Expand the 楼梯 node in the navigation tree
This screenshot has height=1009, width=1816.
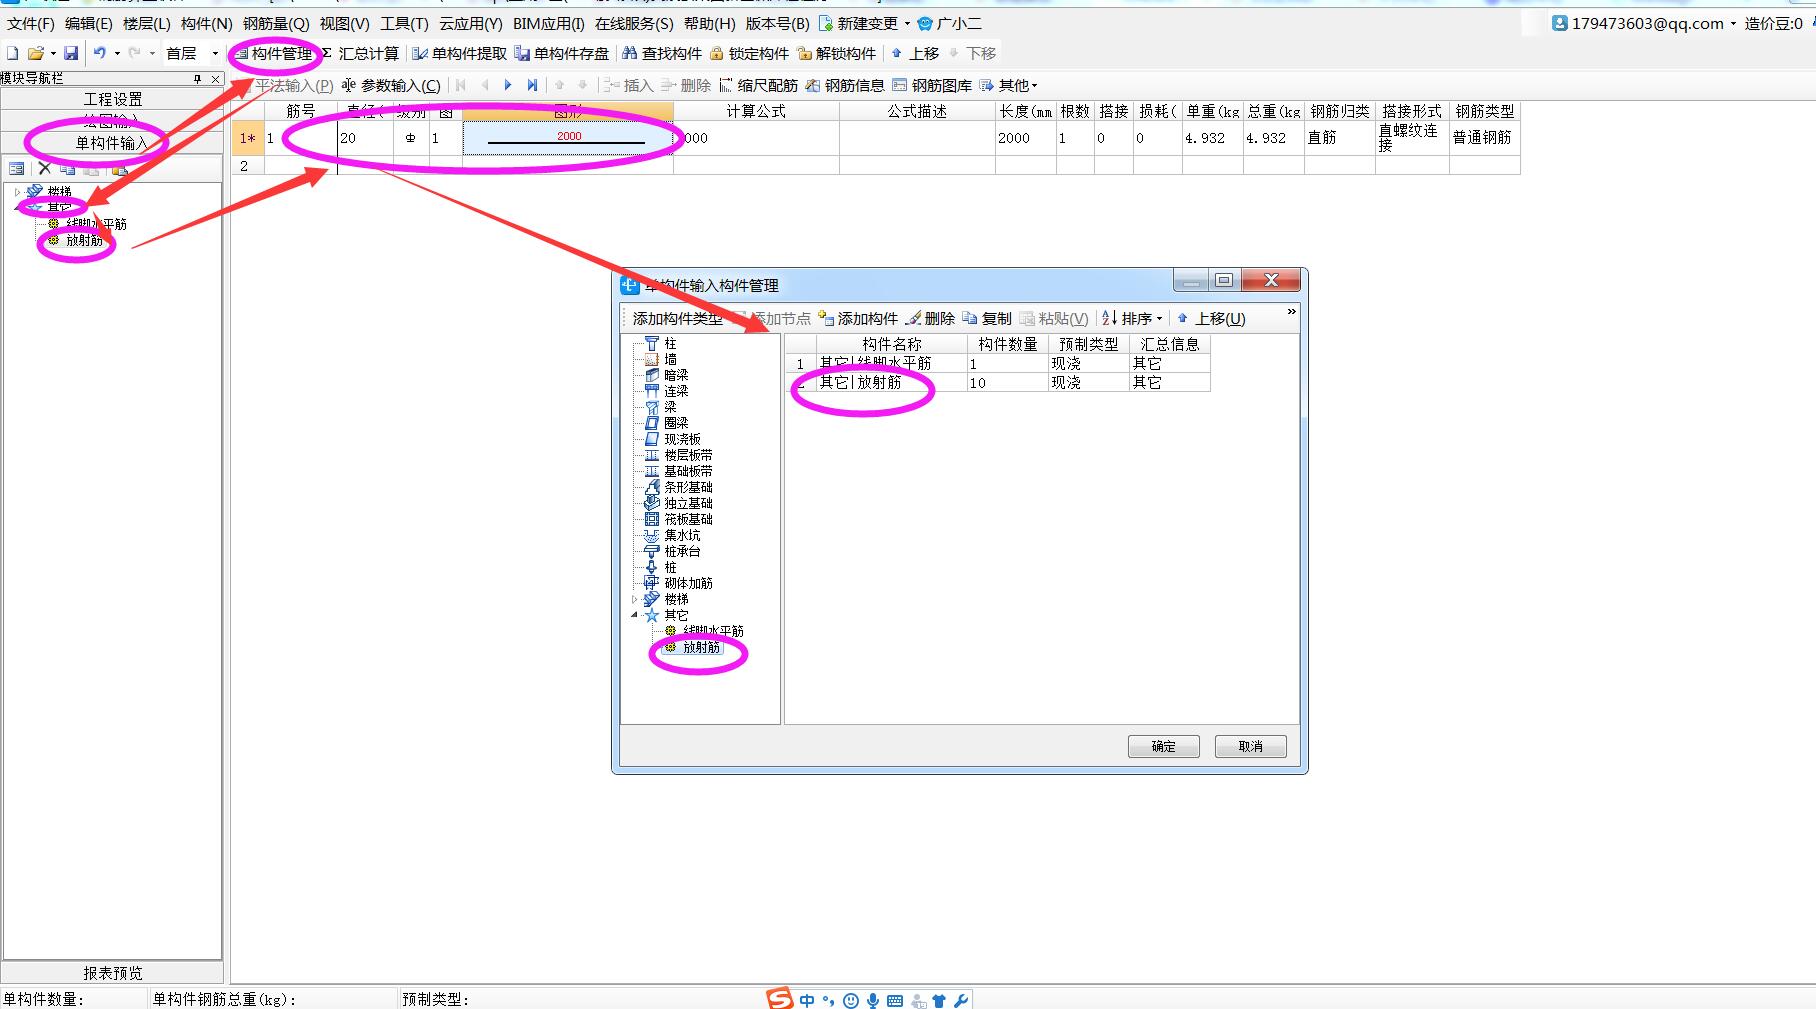pos(17,191)
